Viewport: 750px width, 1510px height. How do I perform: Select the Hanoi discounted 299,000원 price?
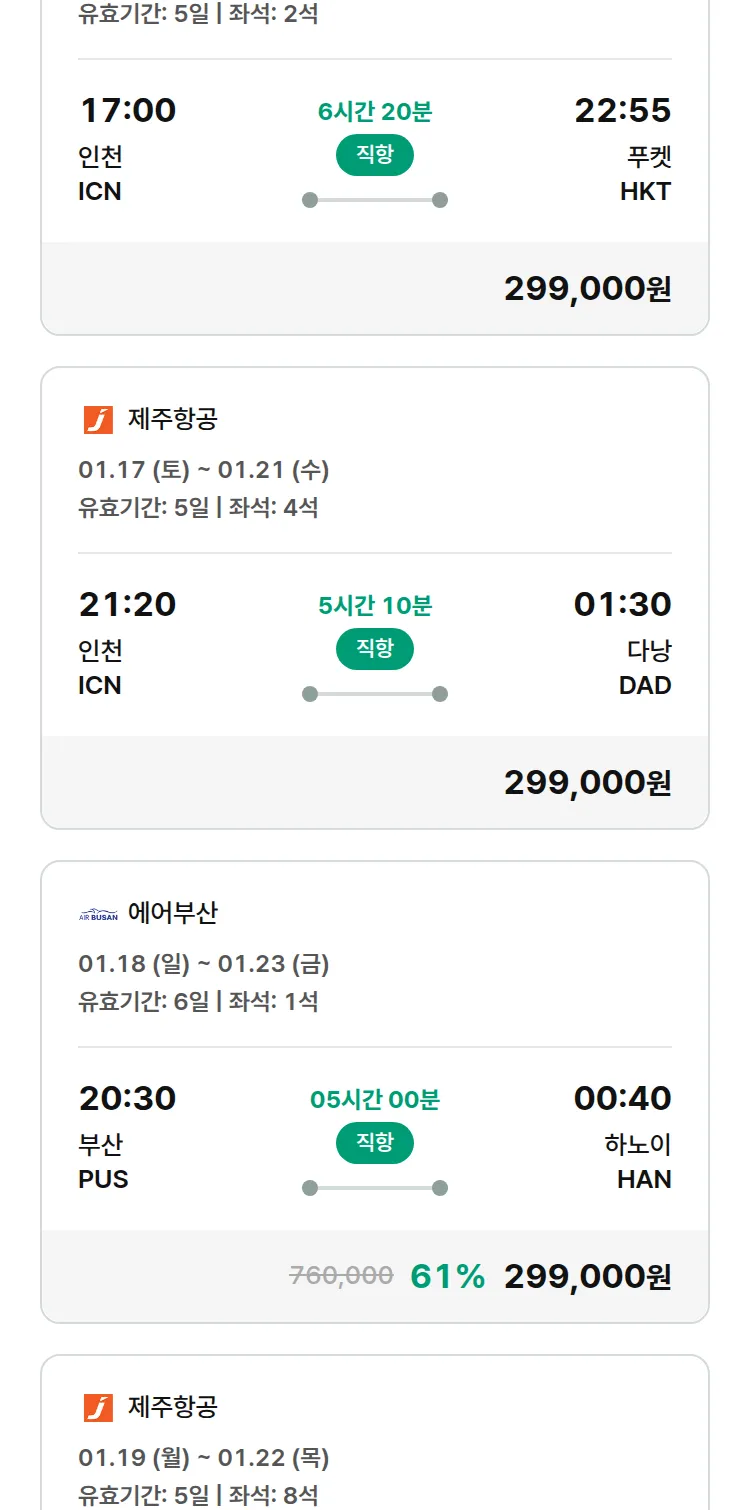(x=587, y=1277)
